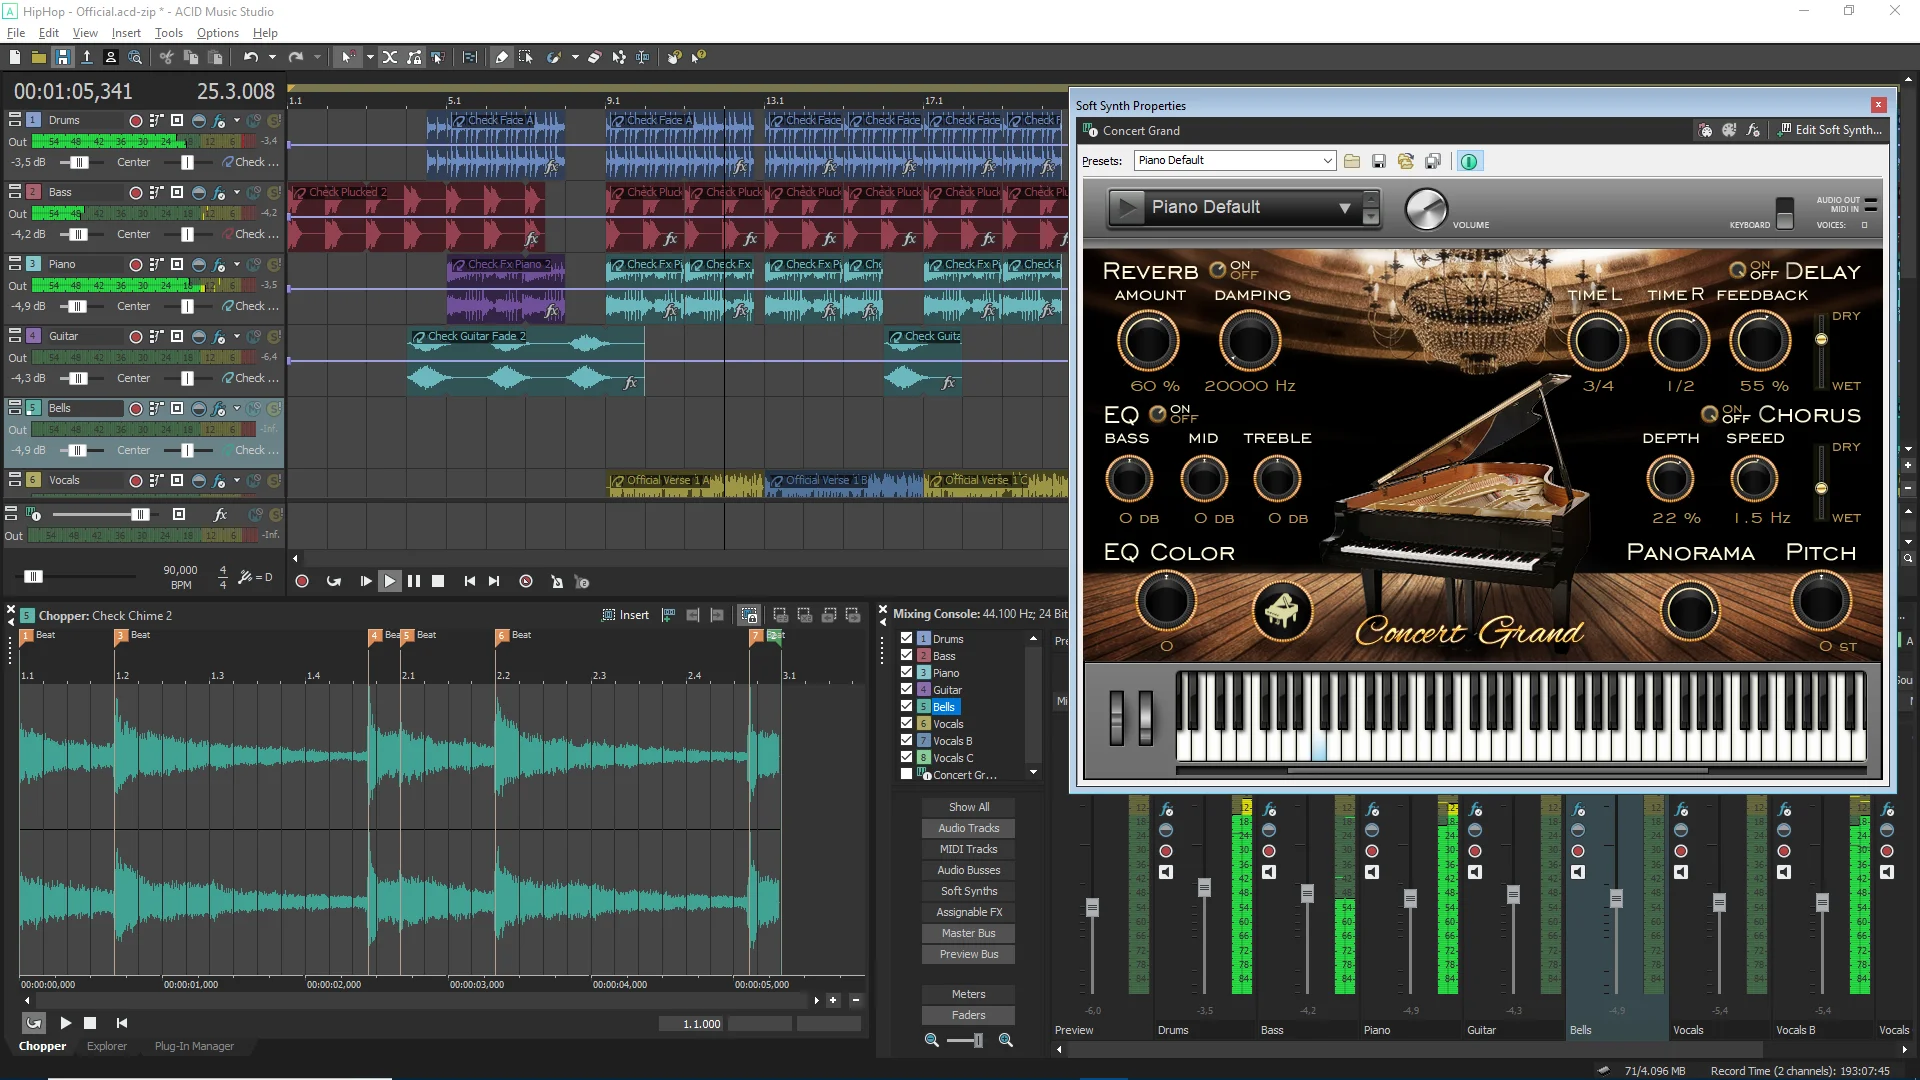Image resolution: width=1920 pixels, height=1080 pixels.
Task: Open the Tools menu
Action: 169,33
